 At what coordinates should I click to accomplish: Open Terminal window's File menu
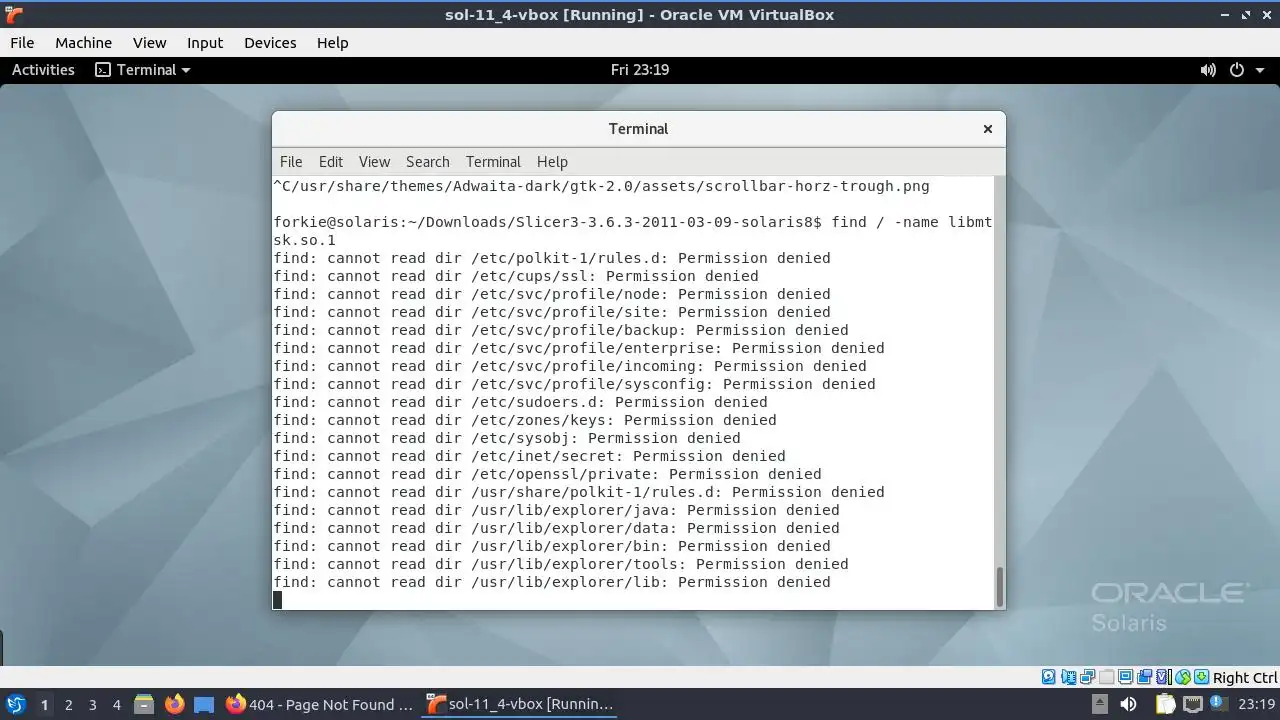click(x=291, y=162)
